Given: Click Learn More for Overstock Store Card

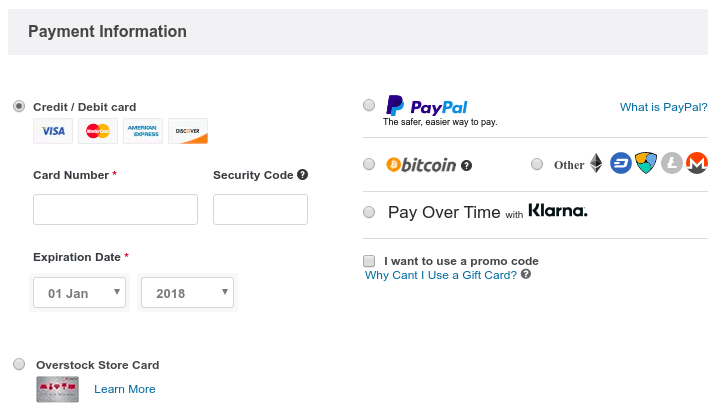Looking at the screenshot, I should [125, 389].
